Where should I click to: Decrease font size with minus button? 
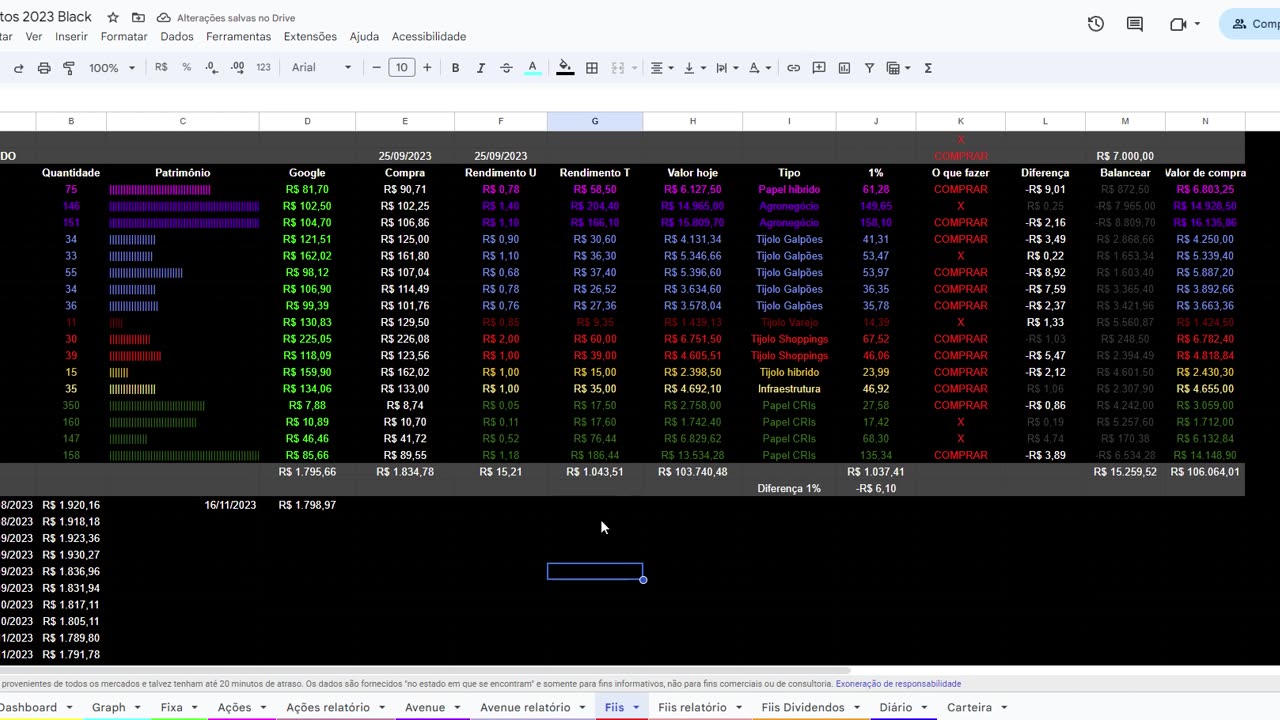pyautogui.click(x=376, y=68)
